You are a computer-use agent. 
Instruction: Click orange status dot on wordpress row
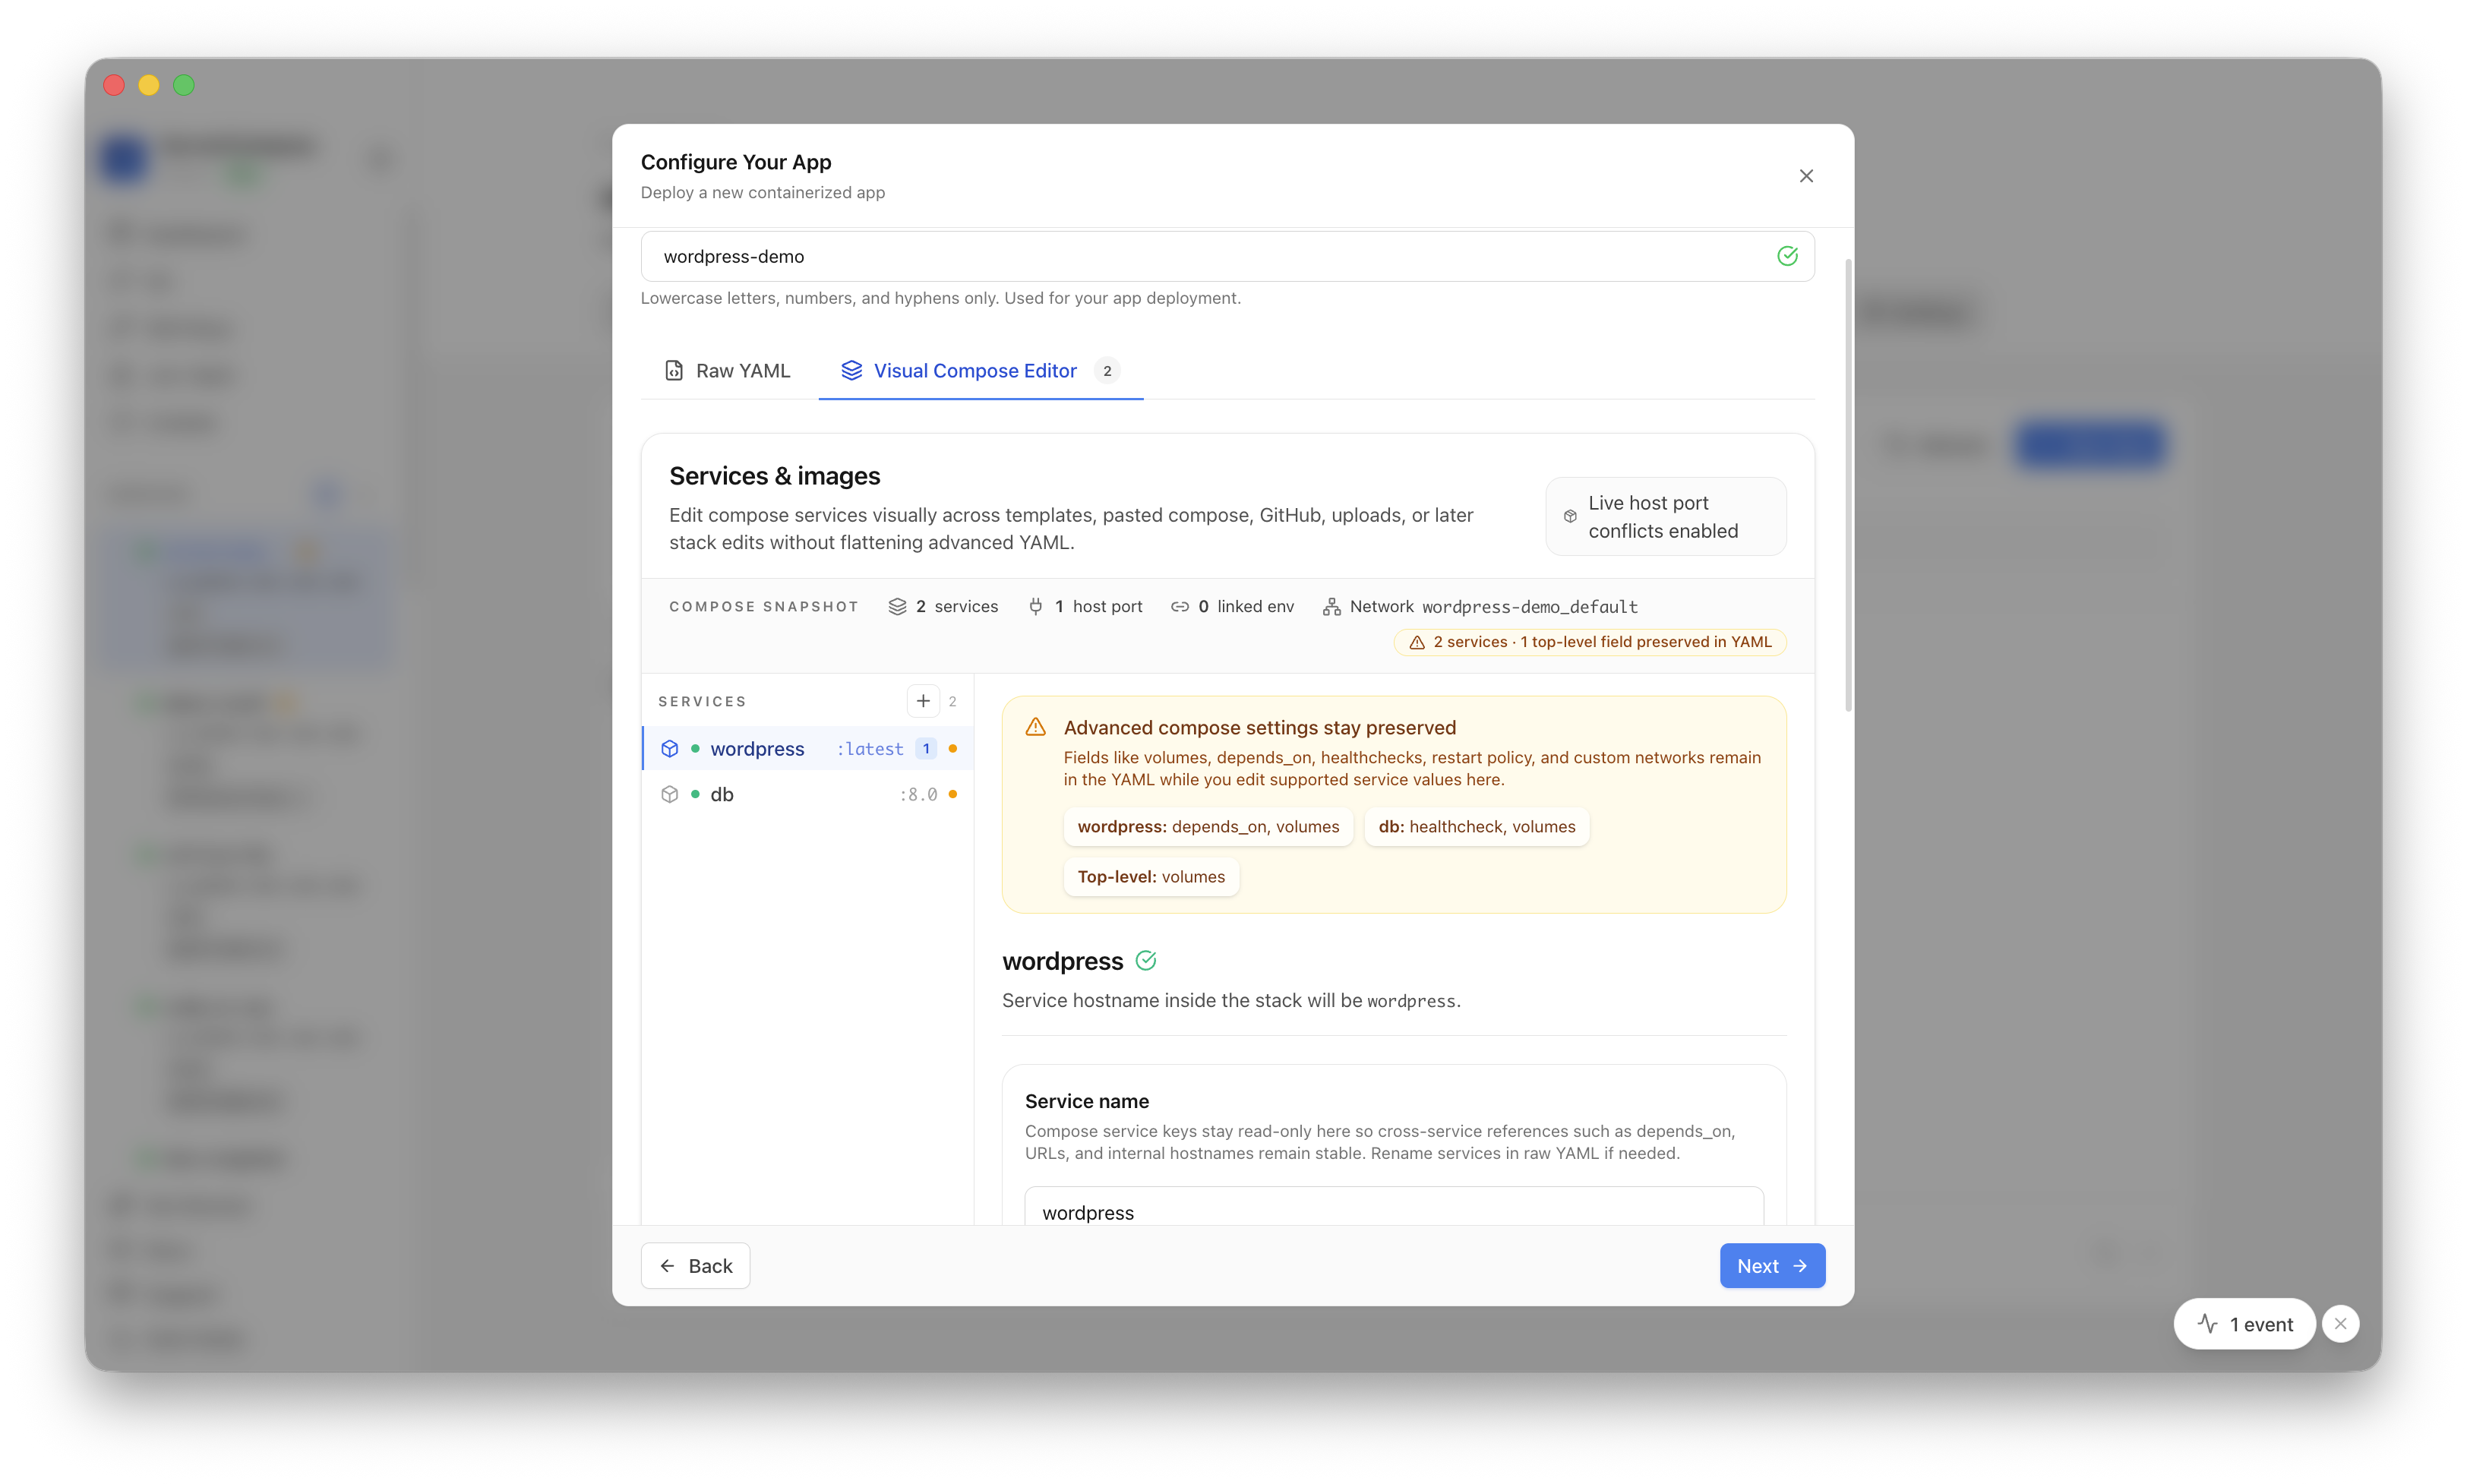point(952,749)
